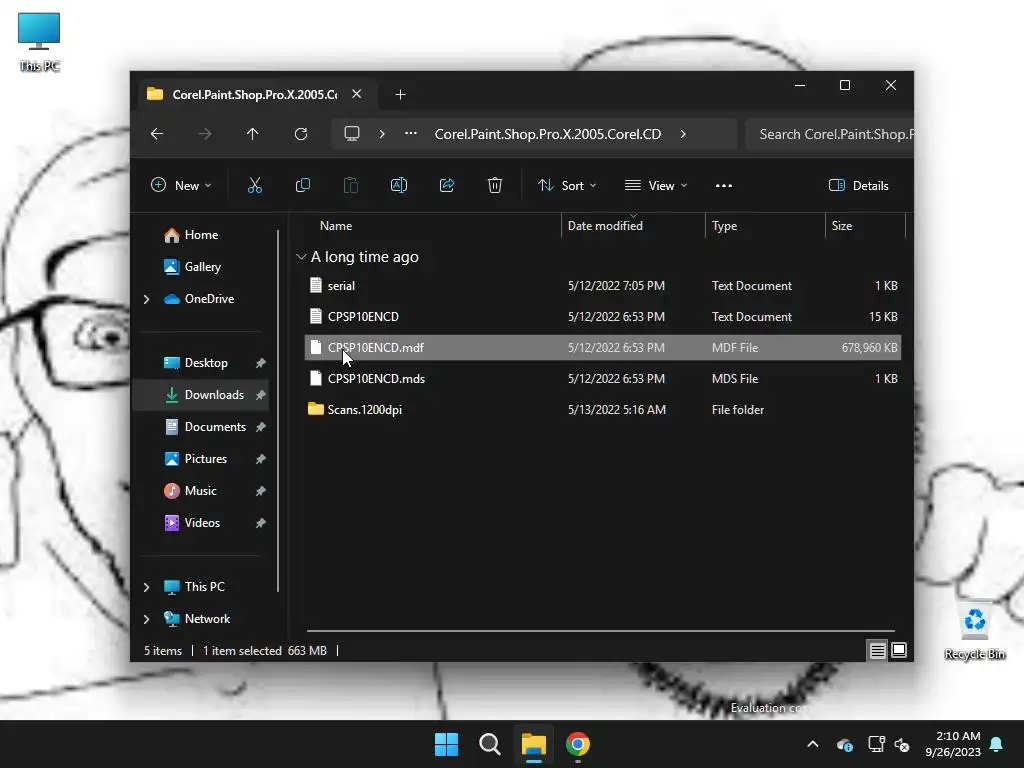Expand Network in navigation pane

tap(146, 619)
